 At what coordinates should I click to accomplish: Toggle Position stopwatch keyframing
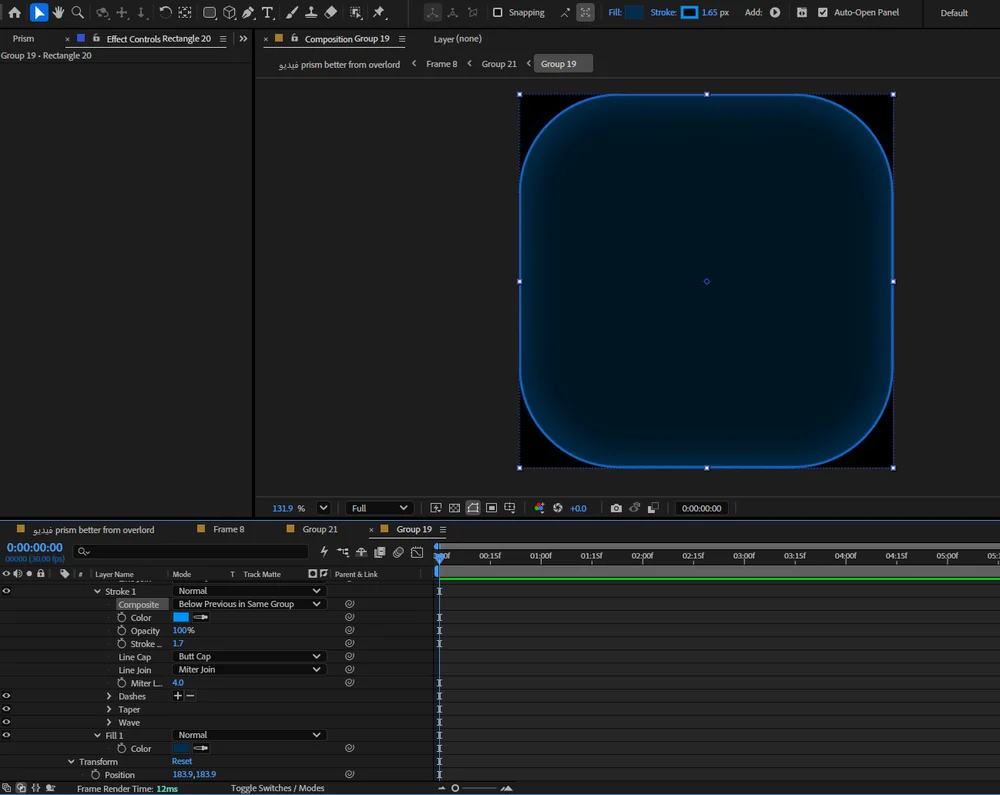pos(96,774)
